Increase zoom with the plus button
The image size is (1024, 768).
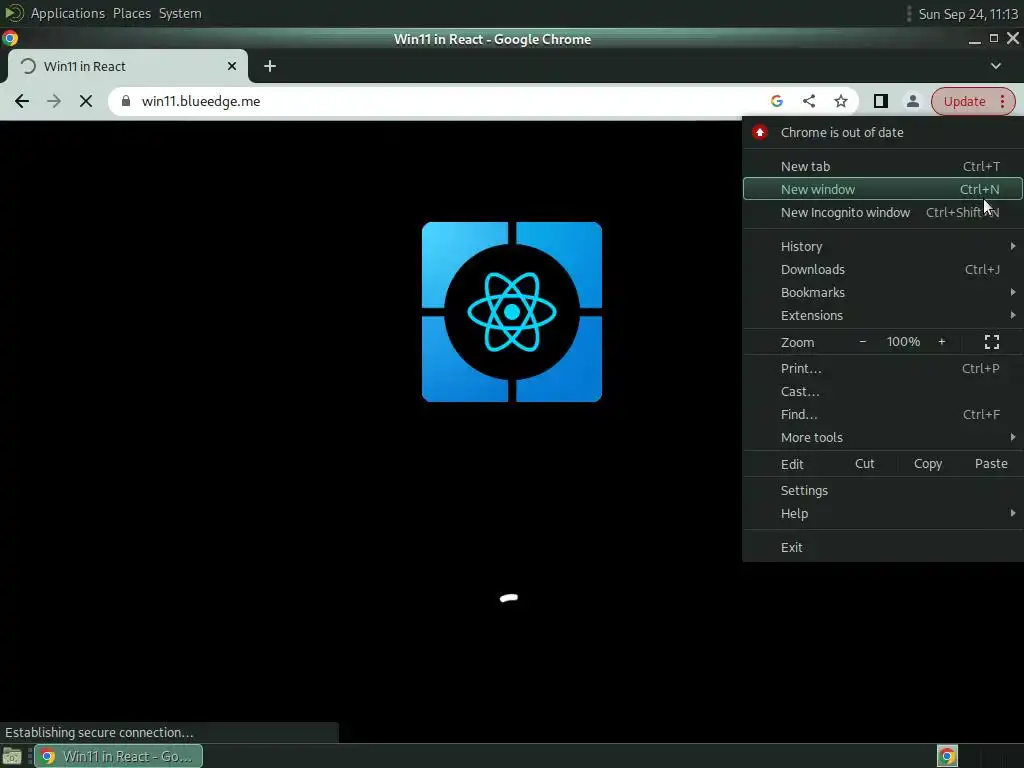click(x=942, y=342)
